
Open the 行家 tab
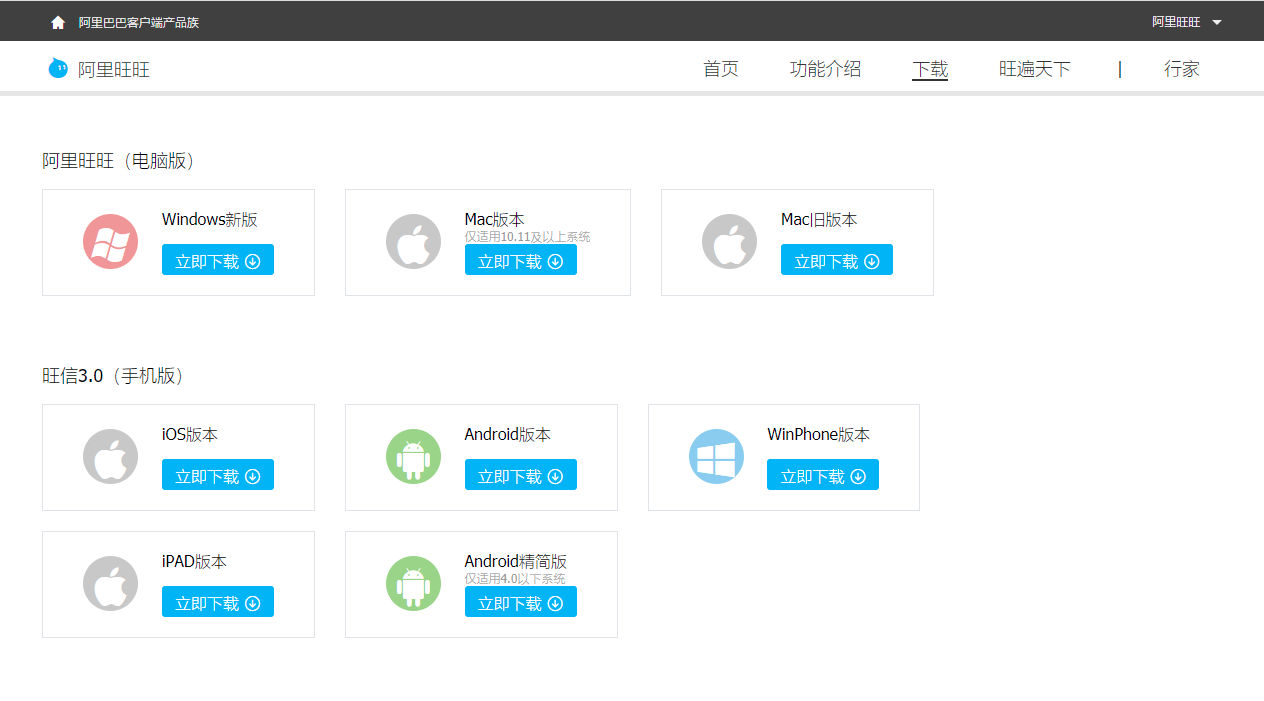[1182, 69]
